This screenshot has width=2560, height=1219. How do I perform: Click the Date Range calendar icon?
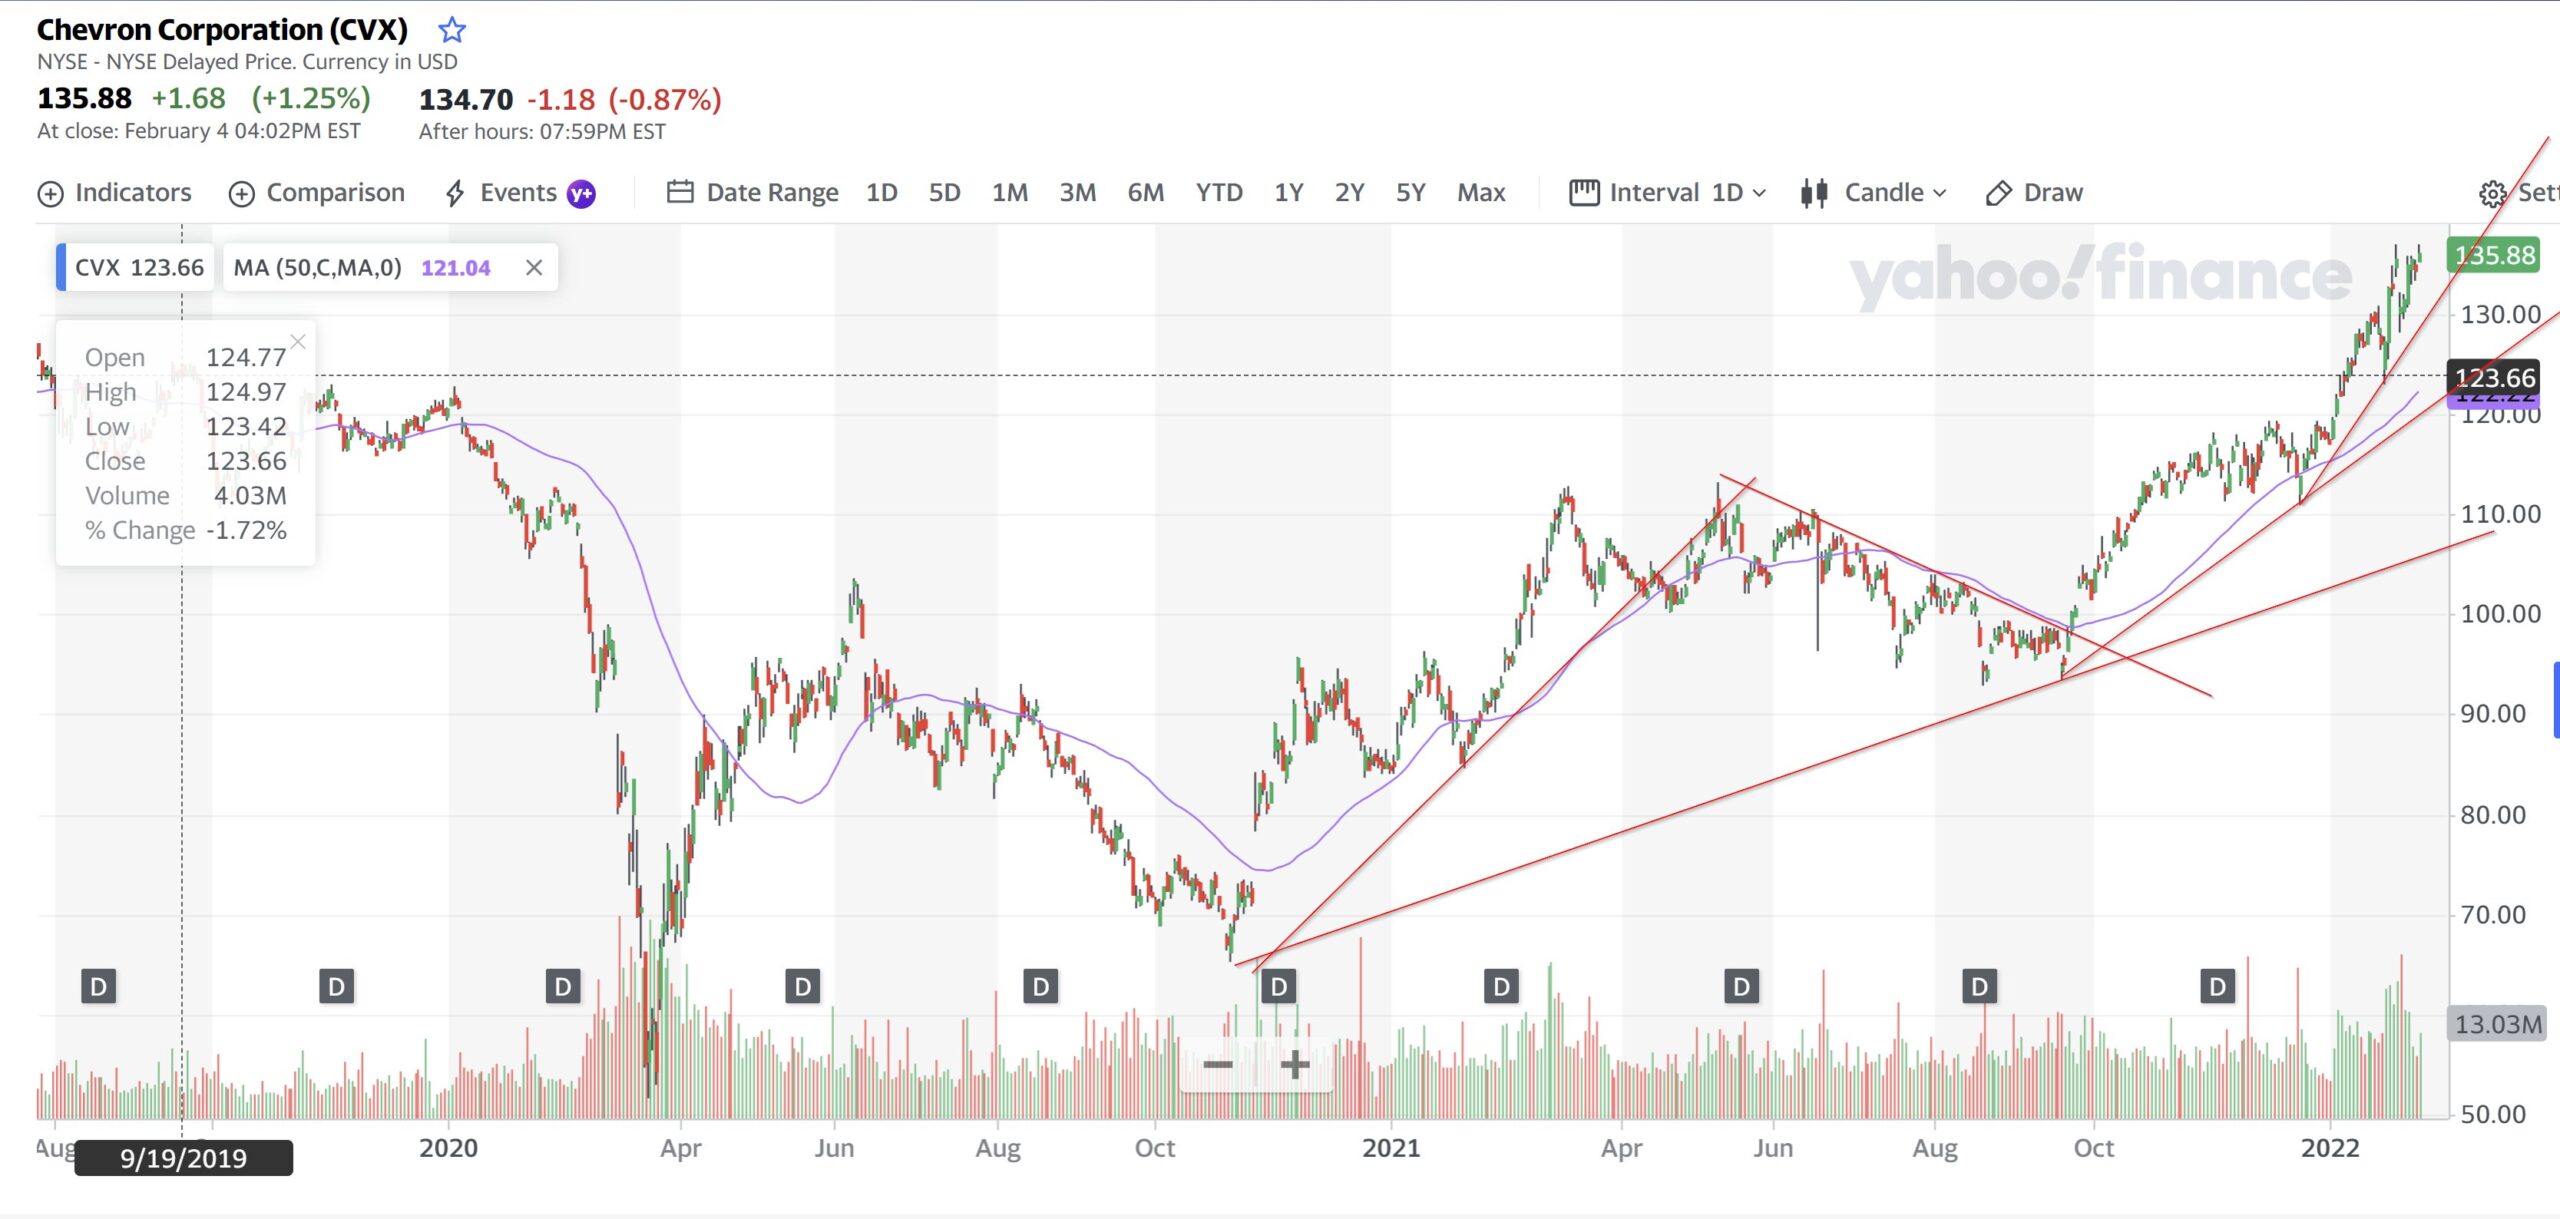[680, 191]
